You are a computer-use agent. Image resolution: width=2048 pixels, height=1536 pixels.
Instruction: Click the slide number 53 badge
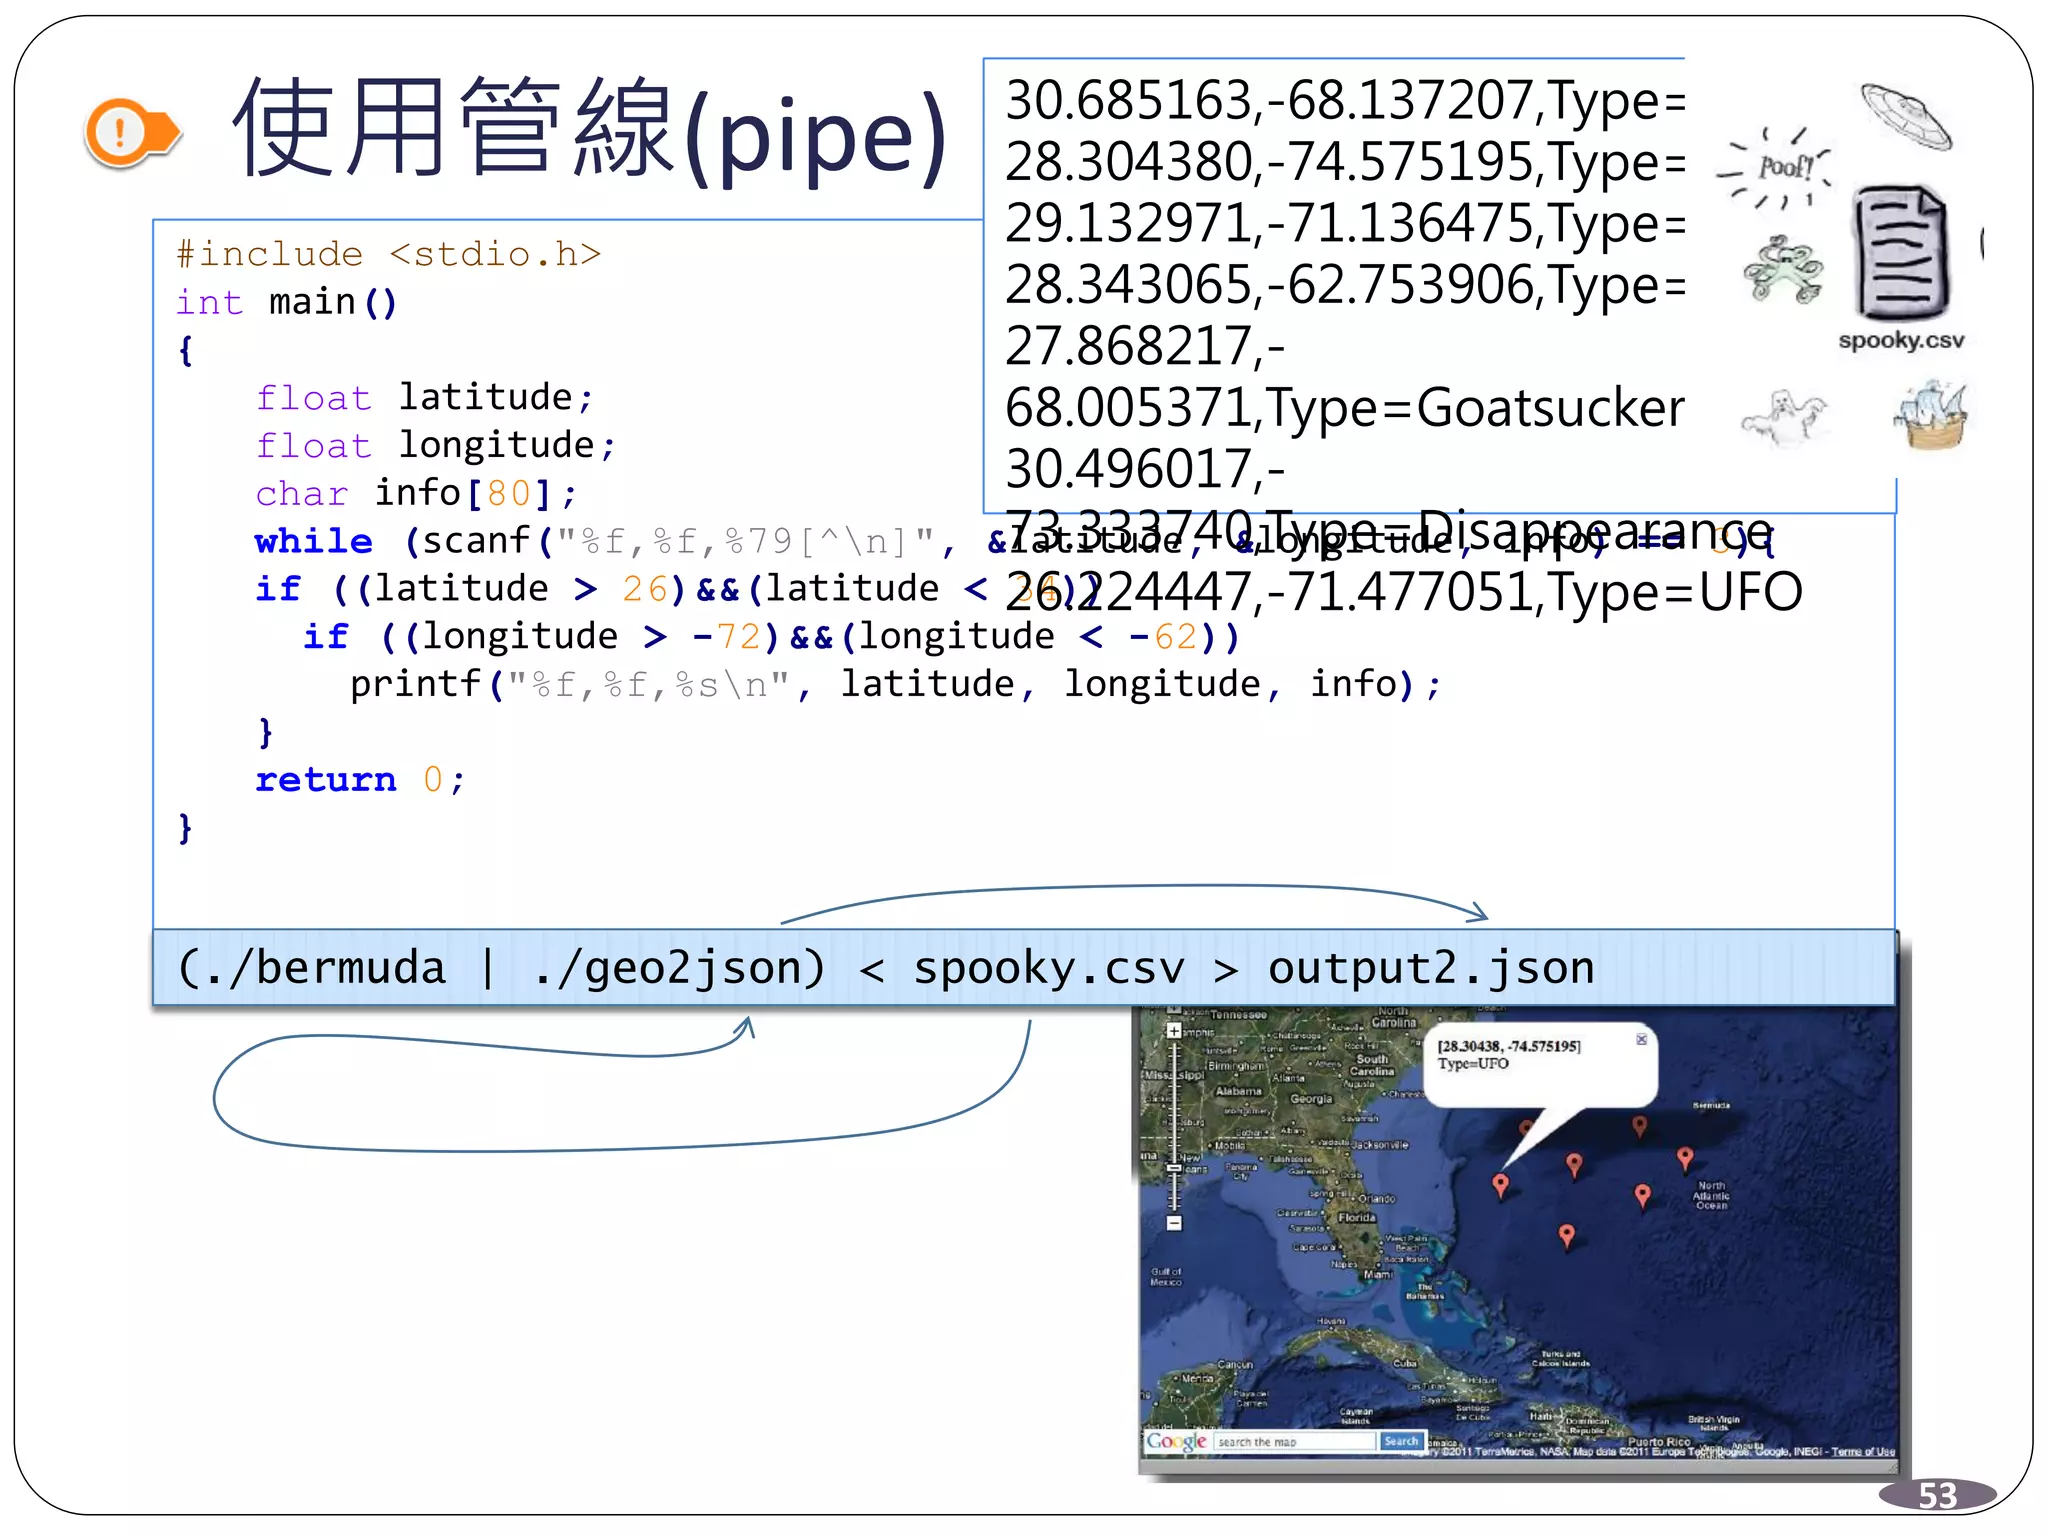point(1937,1495)
